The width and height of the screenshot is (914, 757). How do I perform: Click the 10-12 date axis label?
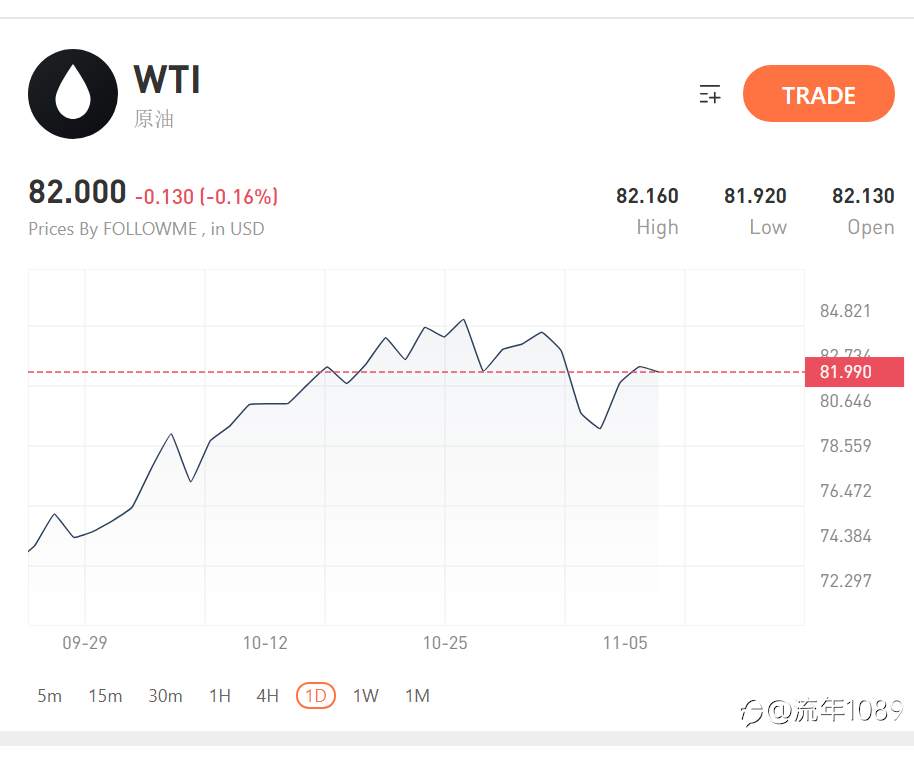pos(265,643)
